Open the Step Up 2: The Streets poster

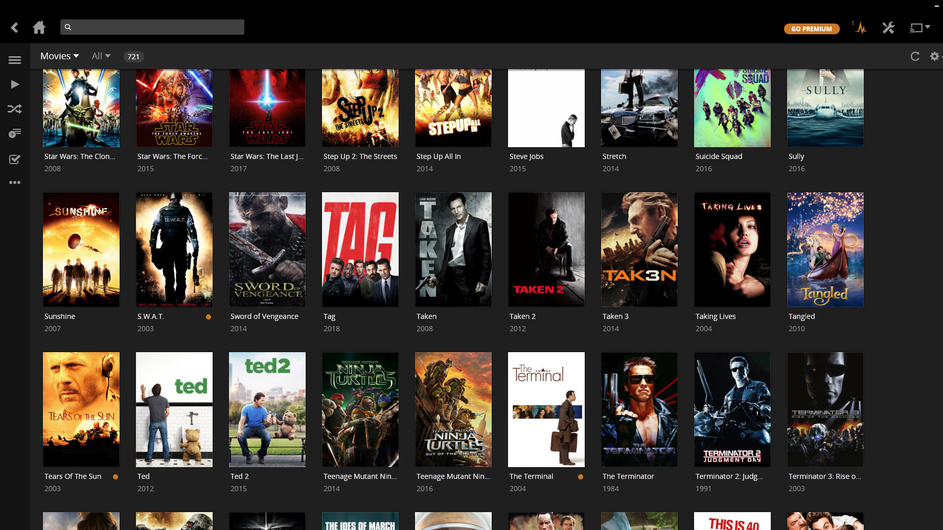pyautogui.click(x=360, y=108)
